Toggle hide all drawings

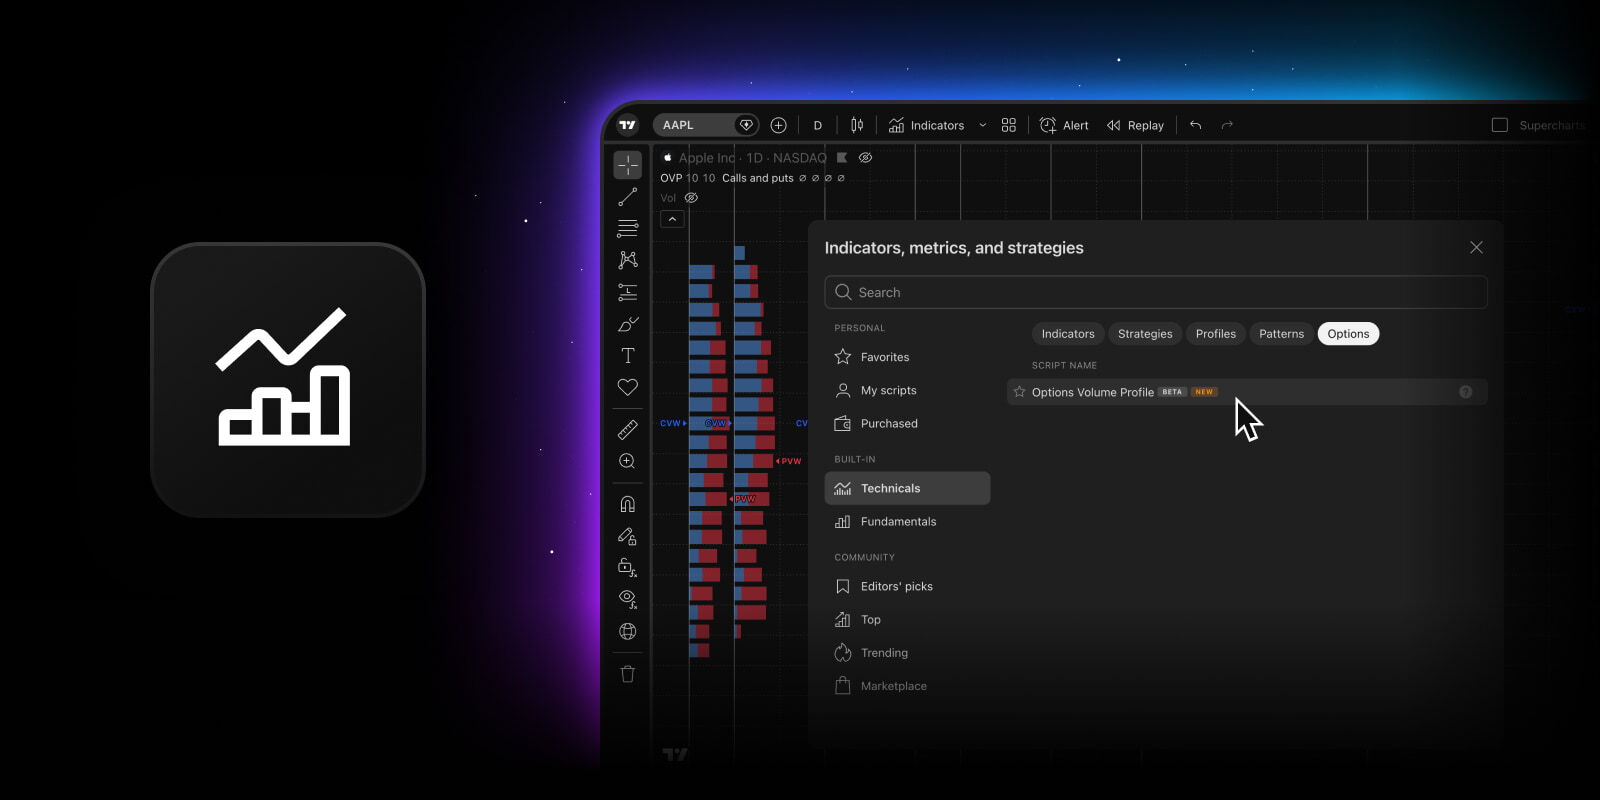point(628,599)
